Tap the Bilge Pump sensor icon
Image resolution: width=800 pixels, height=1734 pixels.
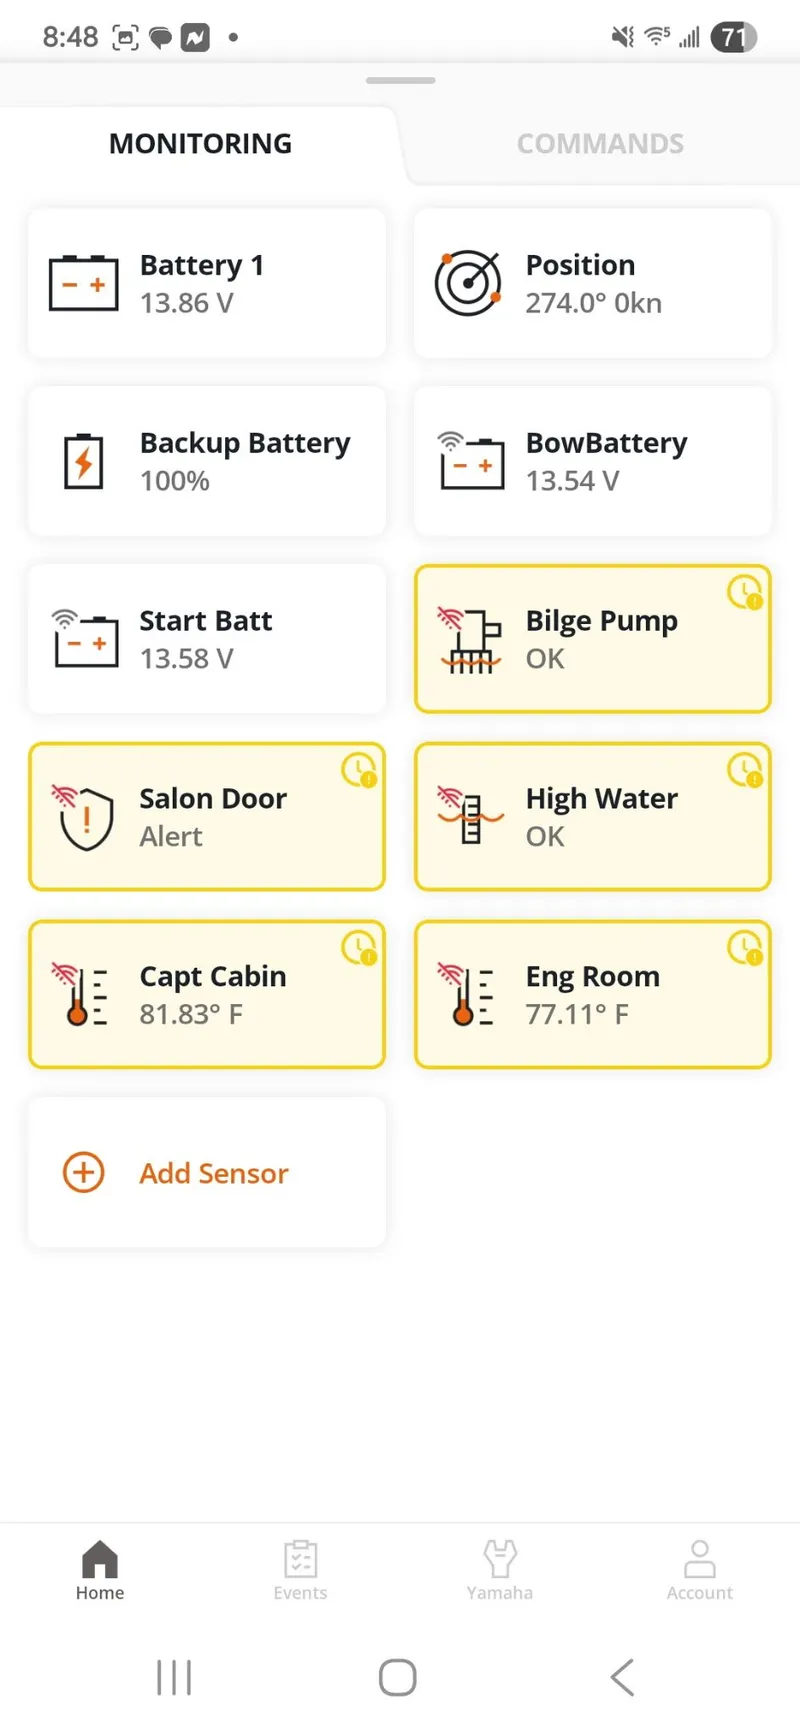tap(469, 640)
